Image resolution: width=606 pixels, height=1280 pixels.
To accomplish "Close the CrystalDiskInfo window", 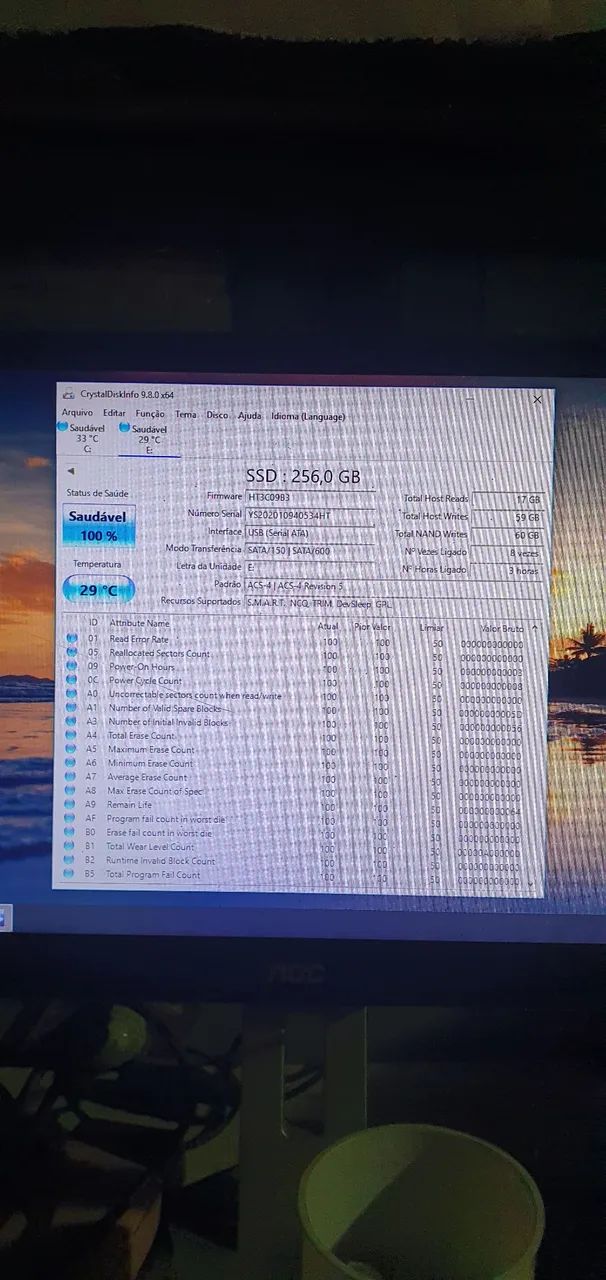I will [x=537, y=399].
